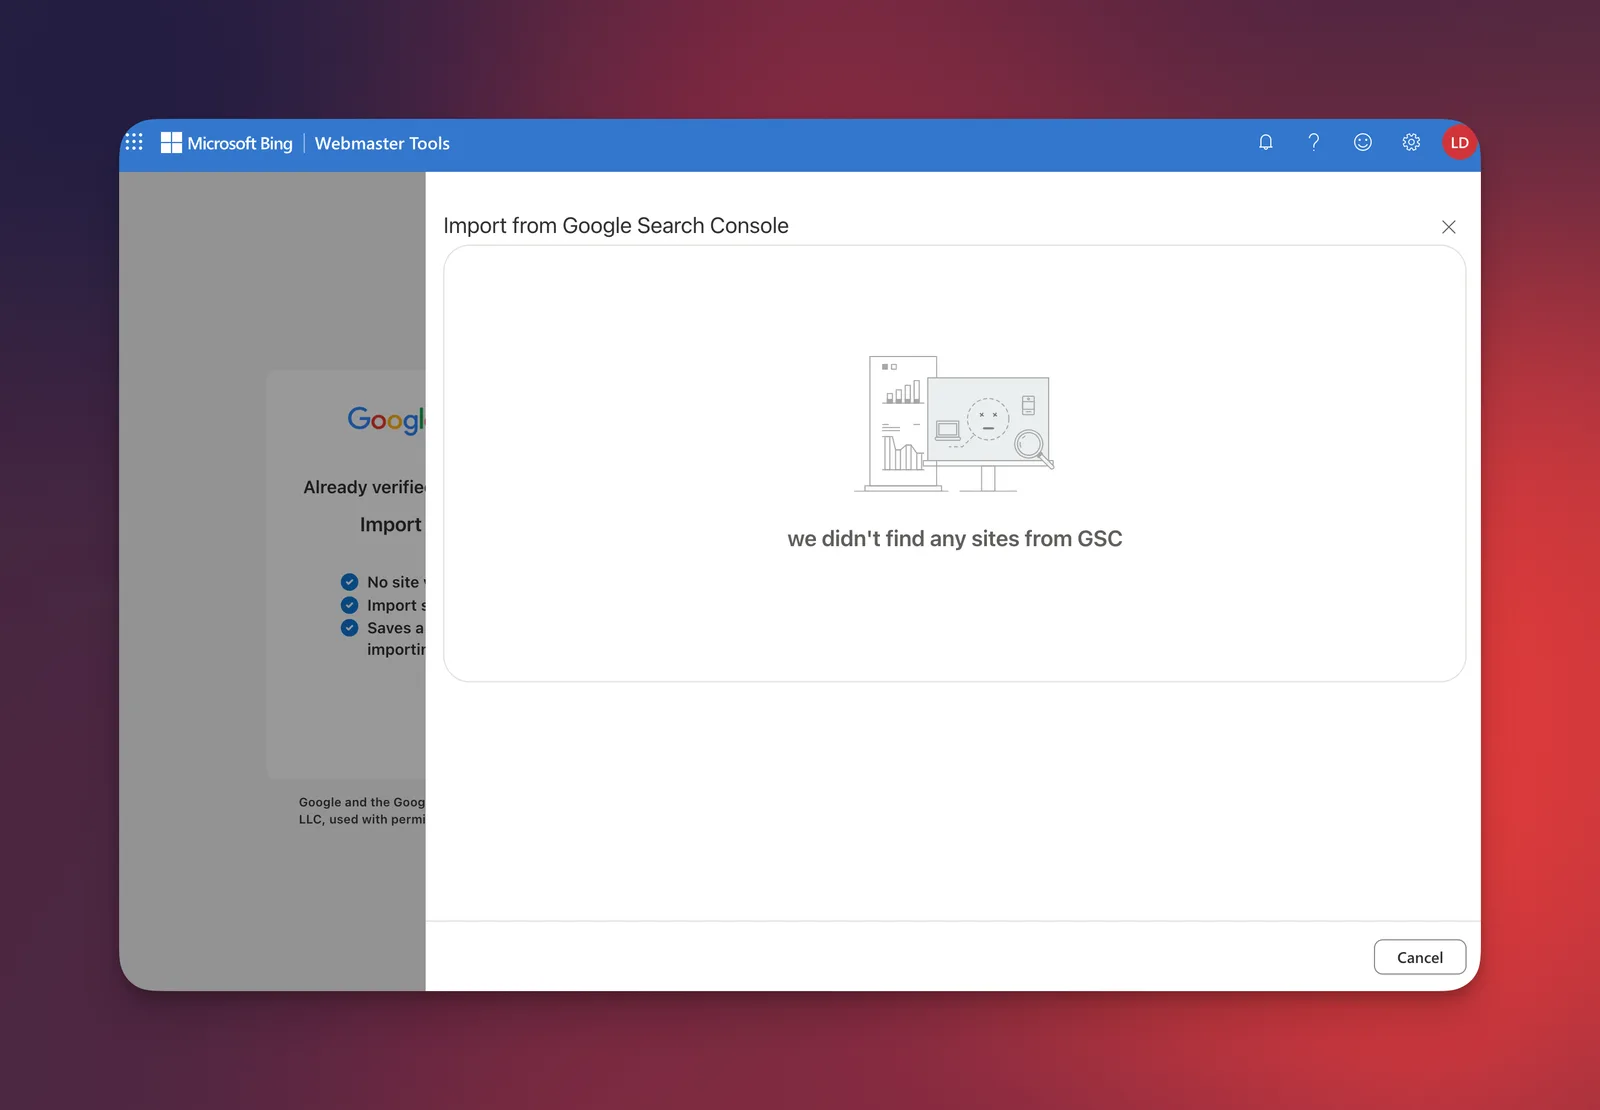Open the feedback smiley icon
This screenshot has width=1600, height=1110.
[x=1363, y=143]
